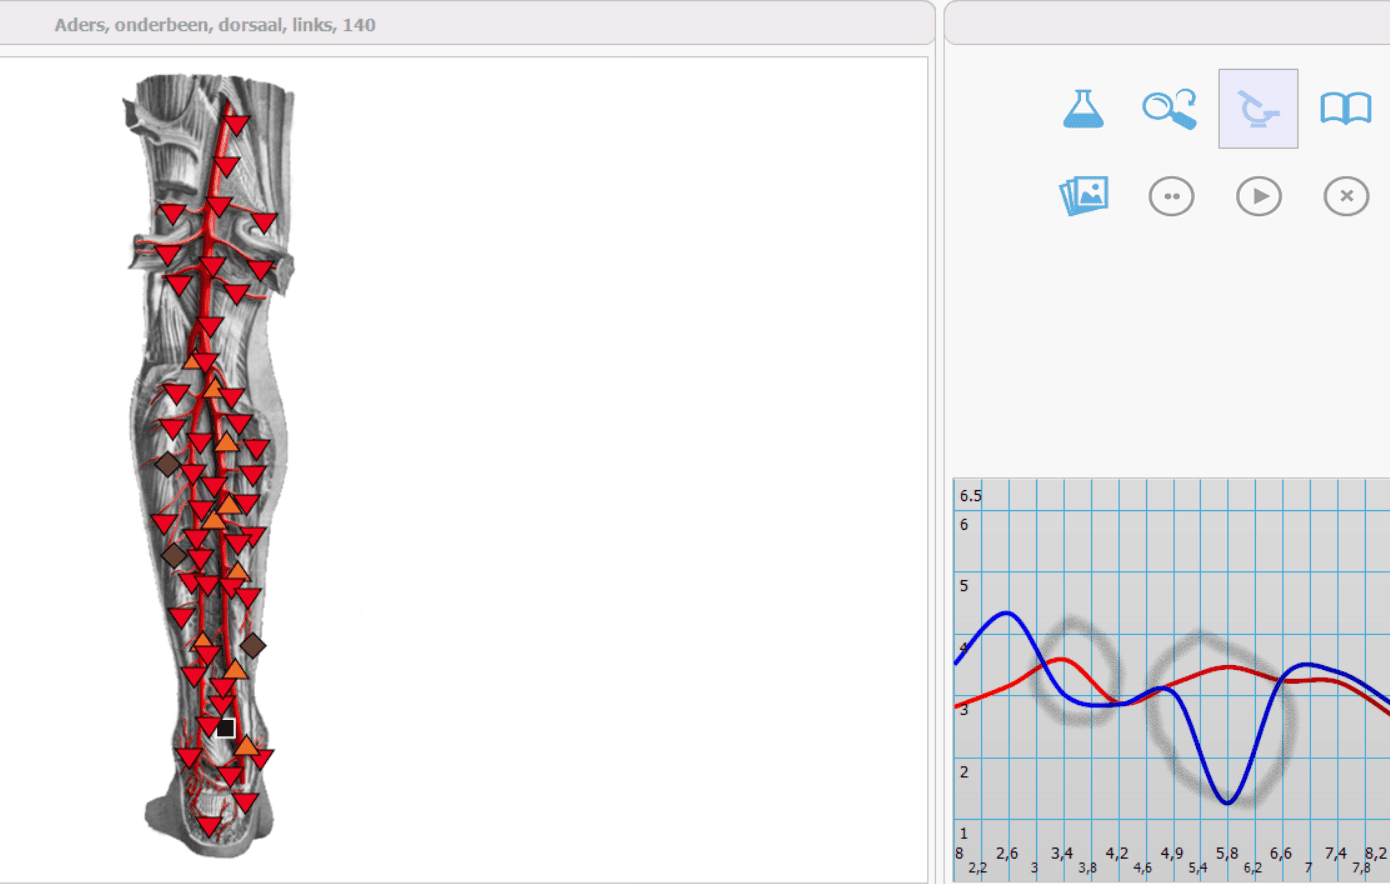This screenshot has height=884, width=1390.
Task: Click the '4,2' x-axis label on the graph
Action: tap(1117, 853)
